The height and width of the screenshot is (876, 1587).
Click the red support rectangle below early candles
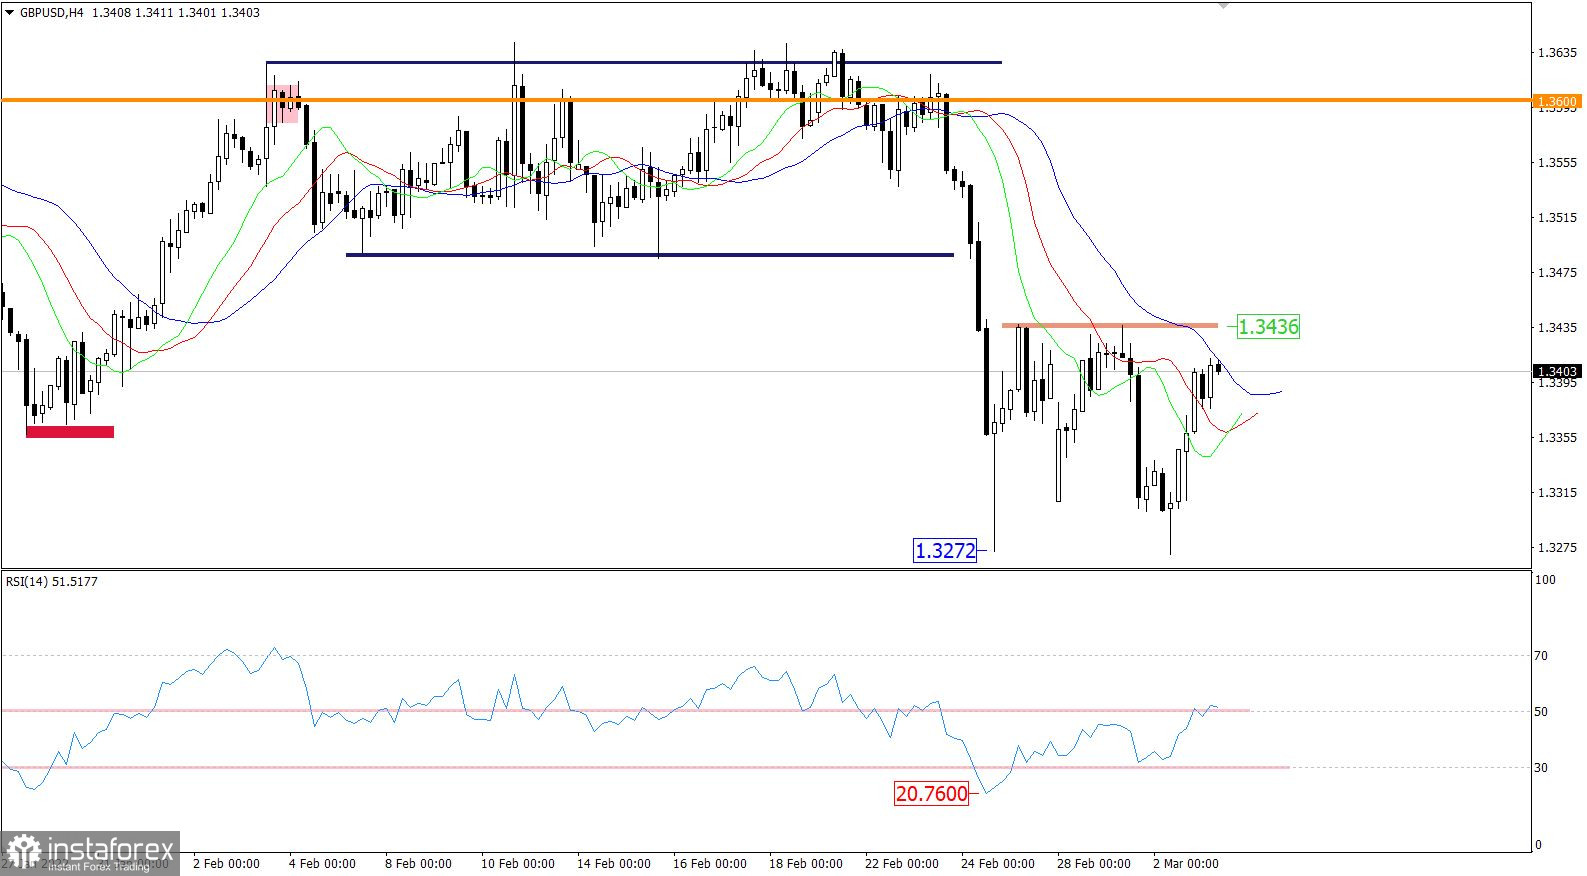tap(70, 432)
